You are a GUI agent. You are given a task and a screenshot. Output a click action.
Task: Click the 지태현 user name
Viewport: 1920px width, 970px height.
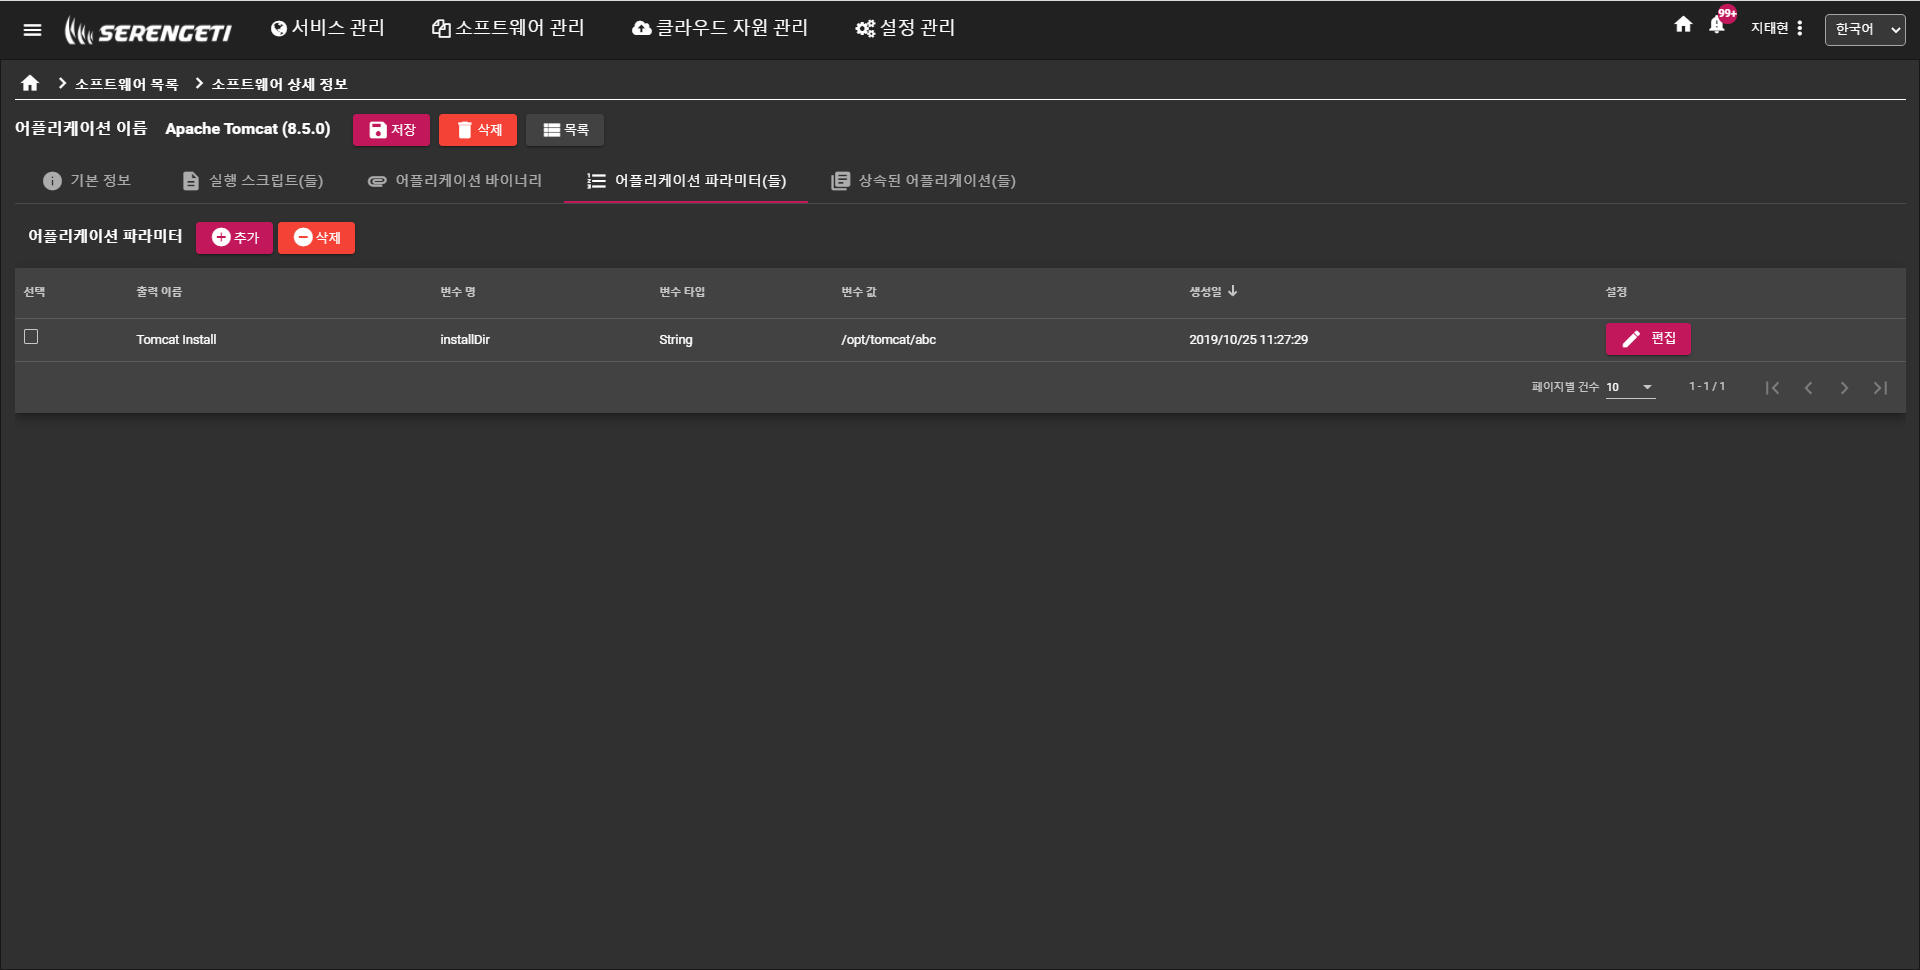(1769, 28)
